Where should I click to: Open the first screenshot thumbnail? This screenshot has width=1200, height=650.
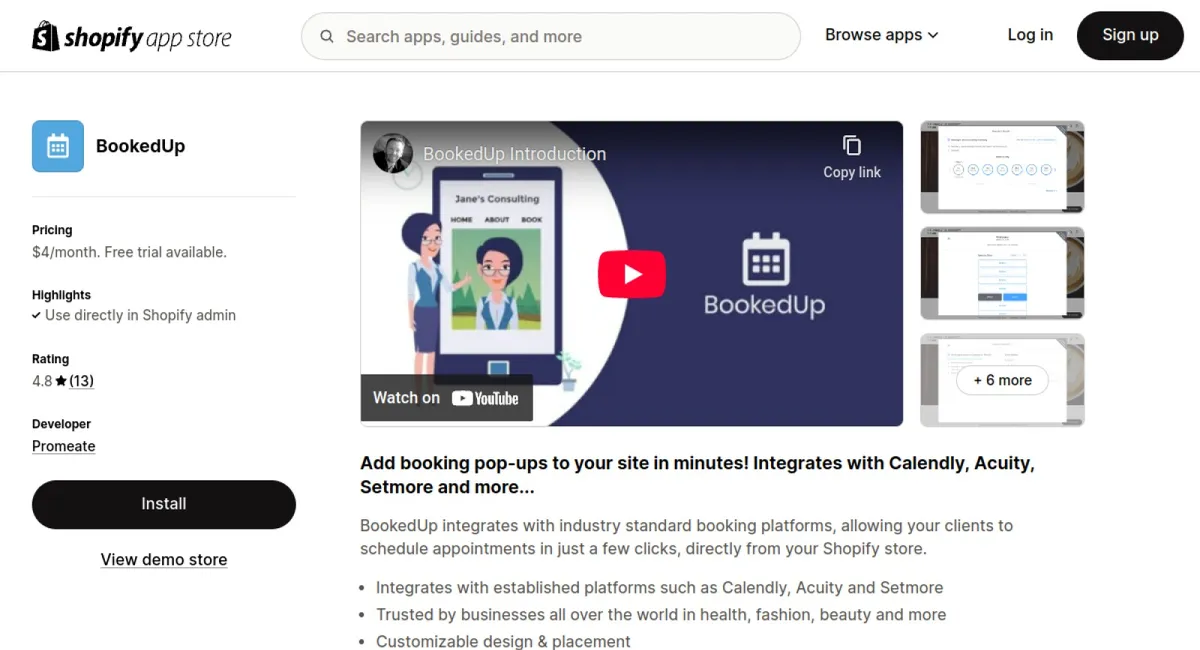coord(1002,167)
